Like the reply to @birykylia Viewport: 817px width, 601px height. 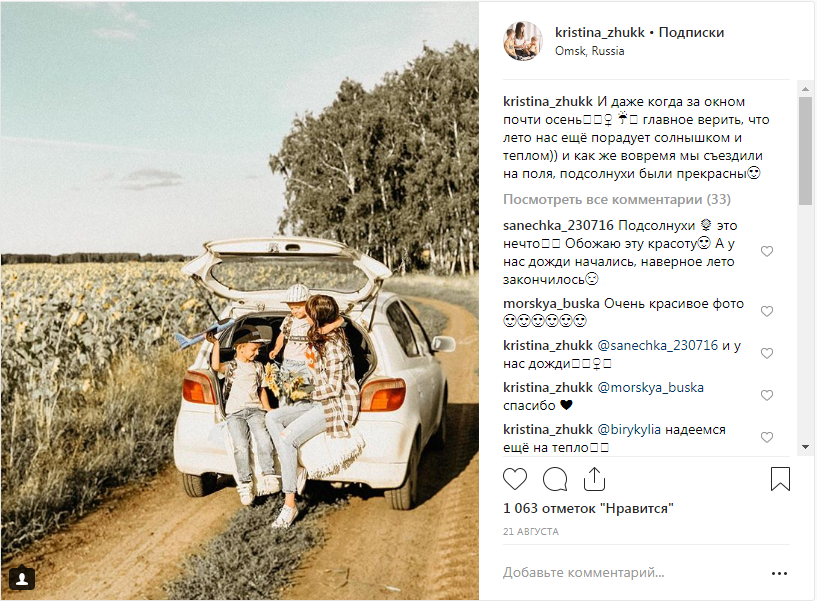click(x=766, y=437)
